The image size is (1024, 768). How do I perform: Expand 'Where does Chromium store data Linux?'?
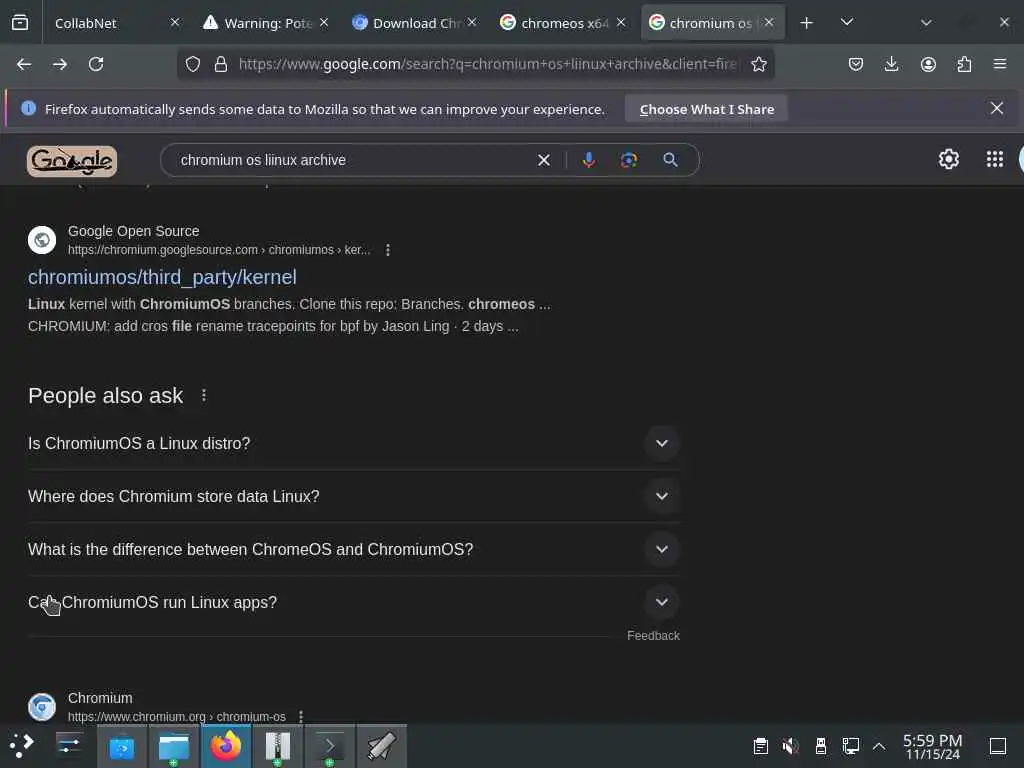pyautogui.click(x=353, y=496)
